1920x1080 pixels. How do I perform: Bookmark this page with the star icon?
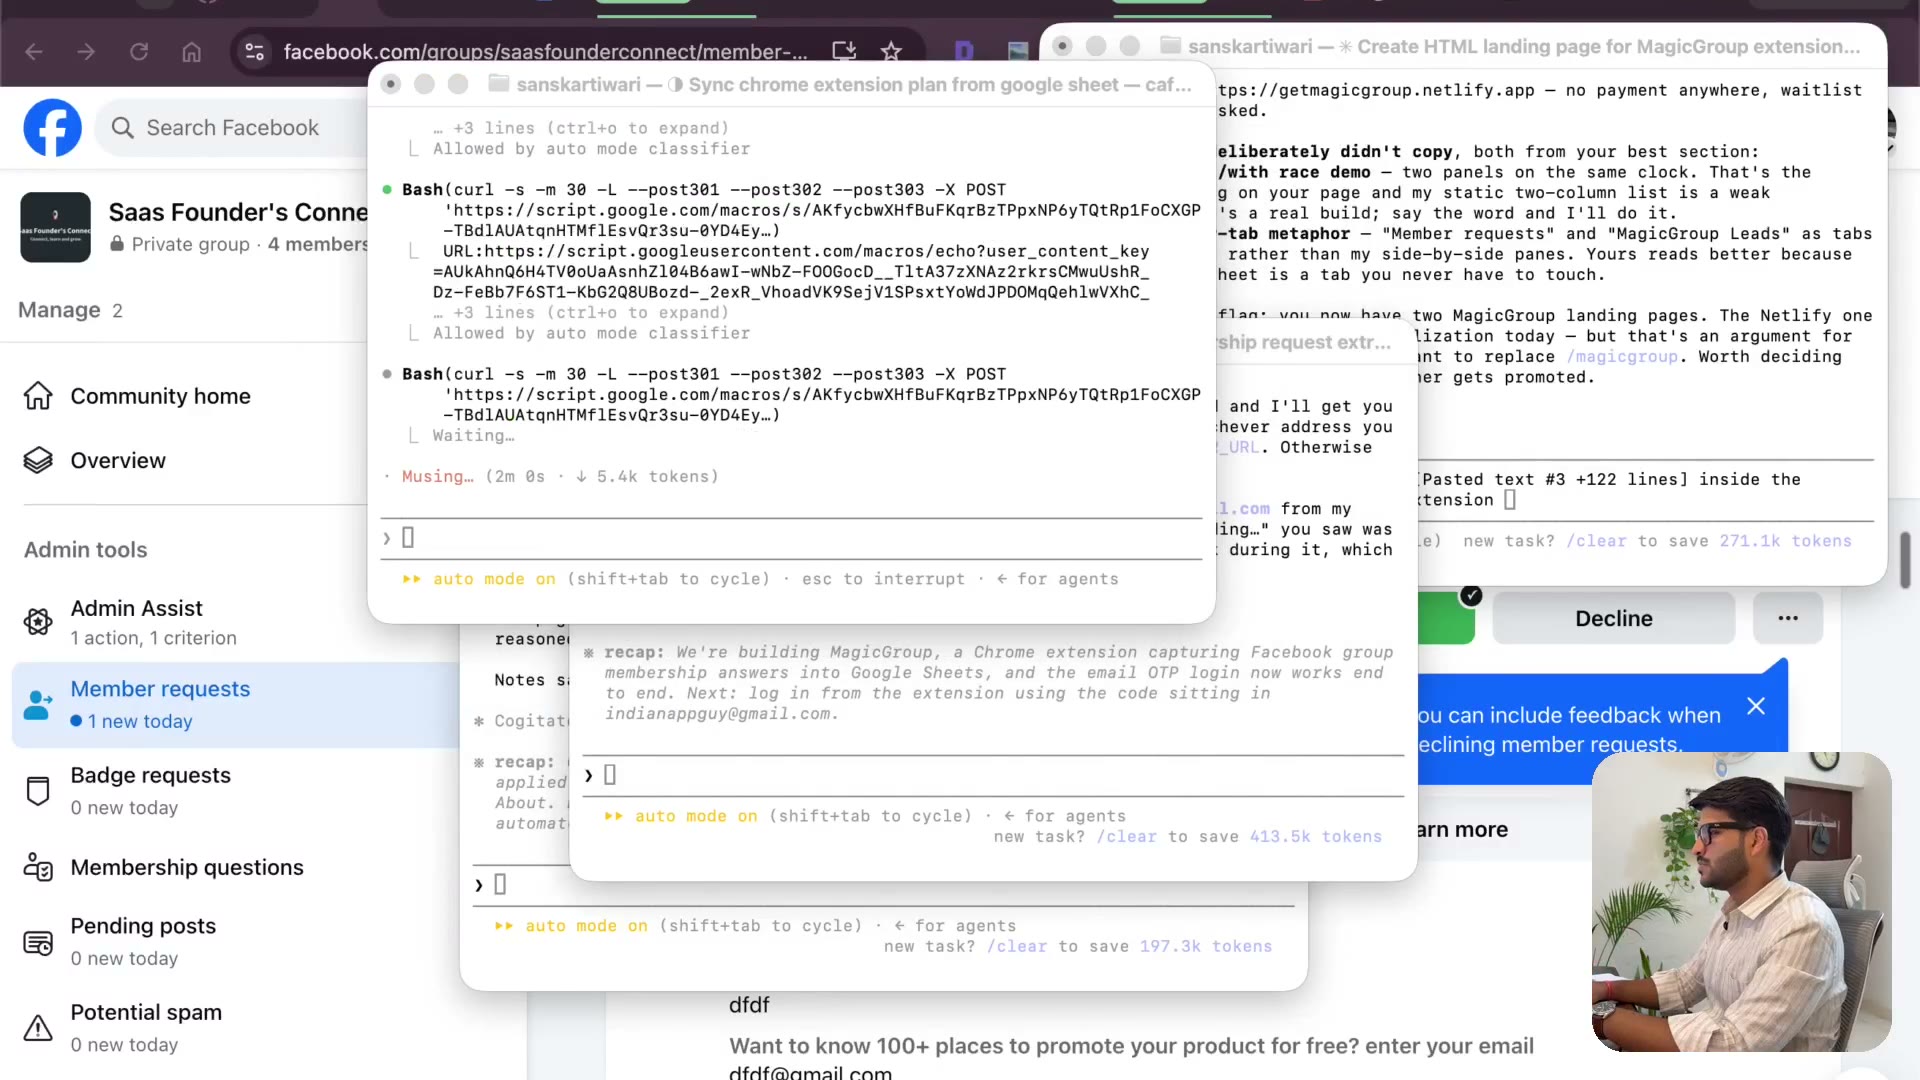coord(891,51)
